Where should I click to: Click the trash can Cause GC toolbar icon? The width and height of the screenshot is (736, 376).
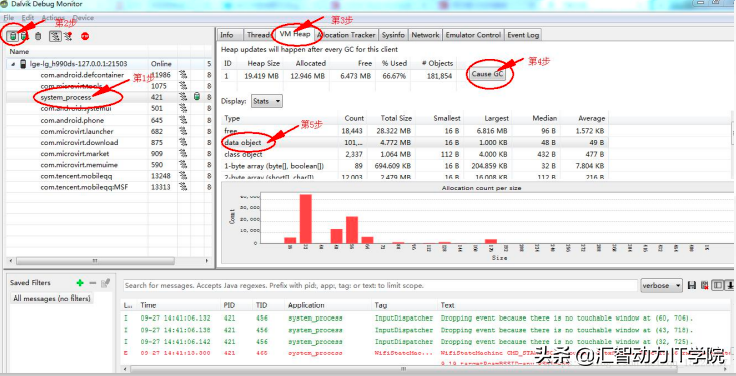[x=38, y=37]
